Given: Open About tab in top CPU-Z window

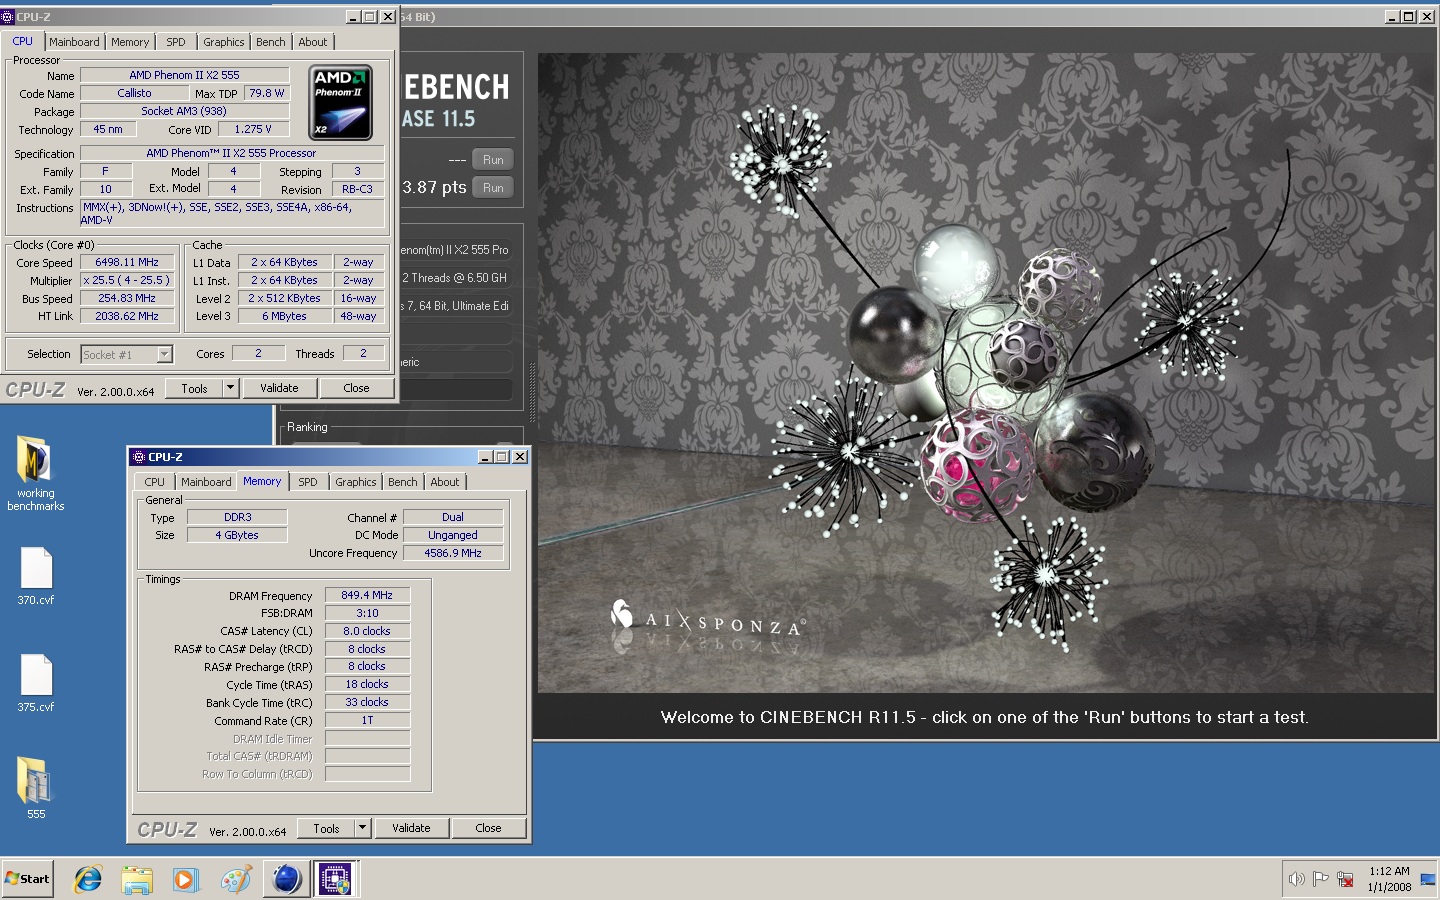Looking at the screenshot, I should pyautogui.click(x=312, y=42).
